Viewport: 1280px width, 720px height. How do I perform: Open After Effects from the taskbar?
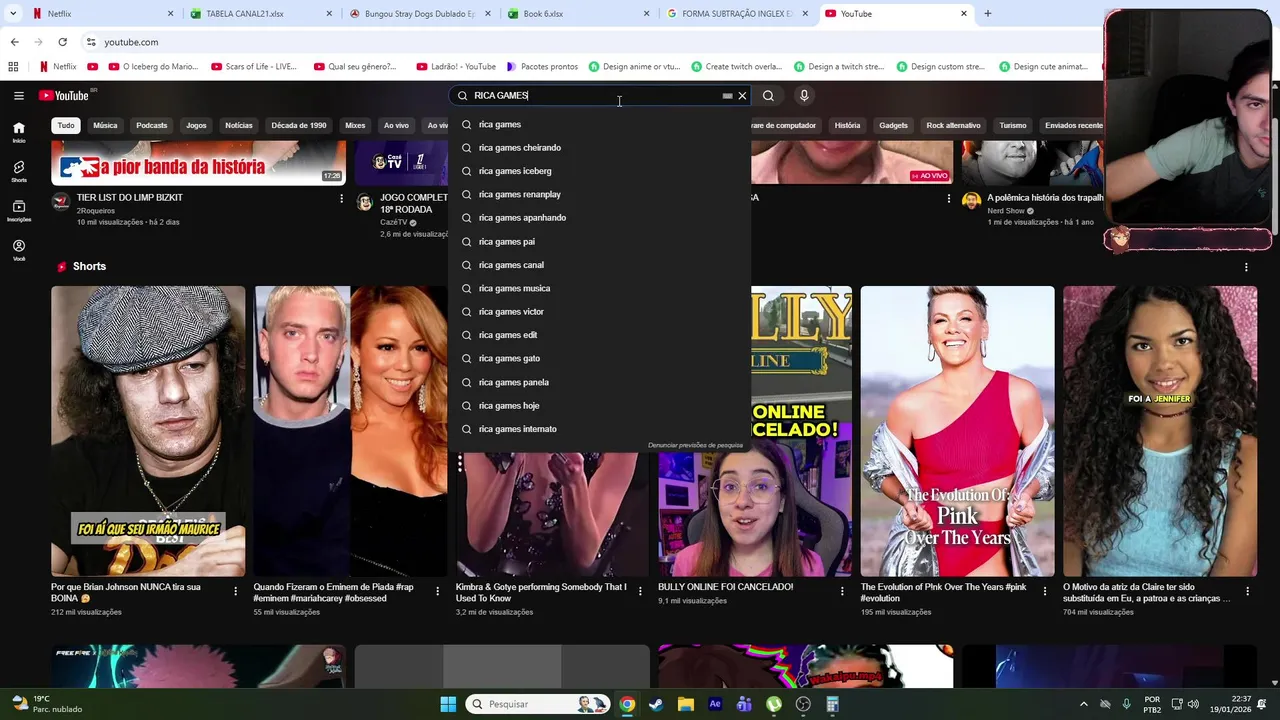point(715,704)
